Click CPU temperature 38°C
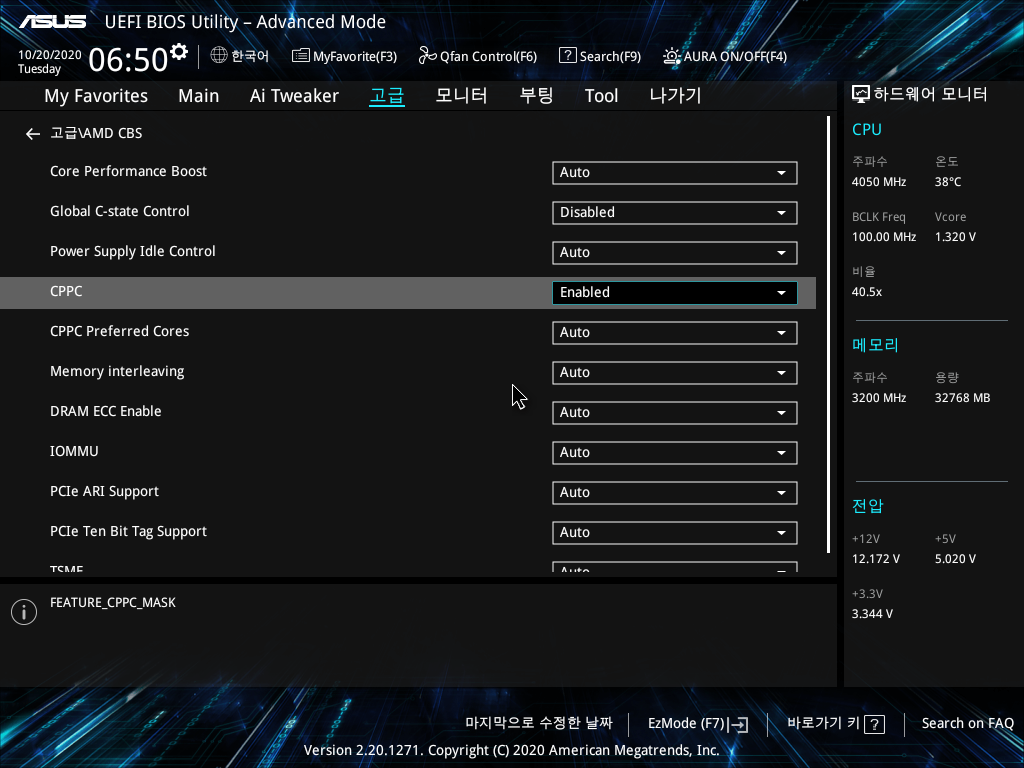Viewport: 1024px width, 768px height. pyautogui.click(x=948, y=182)
